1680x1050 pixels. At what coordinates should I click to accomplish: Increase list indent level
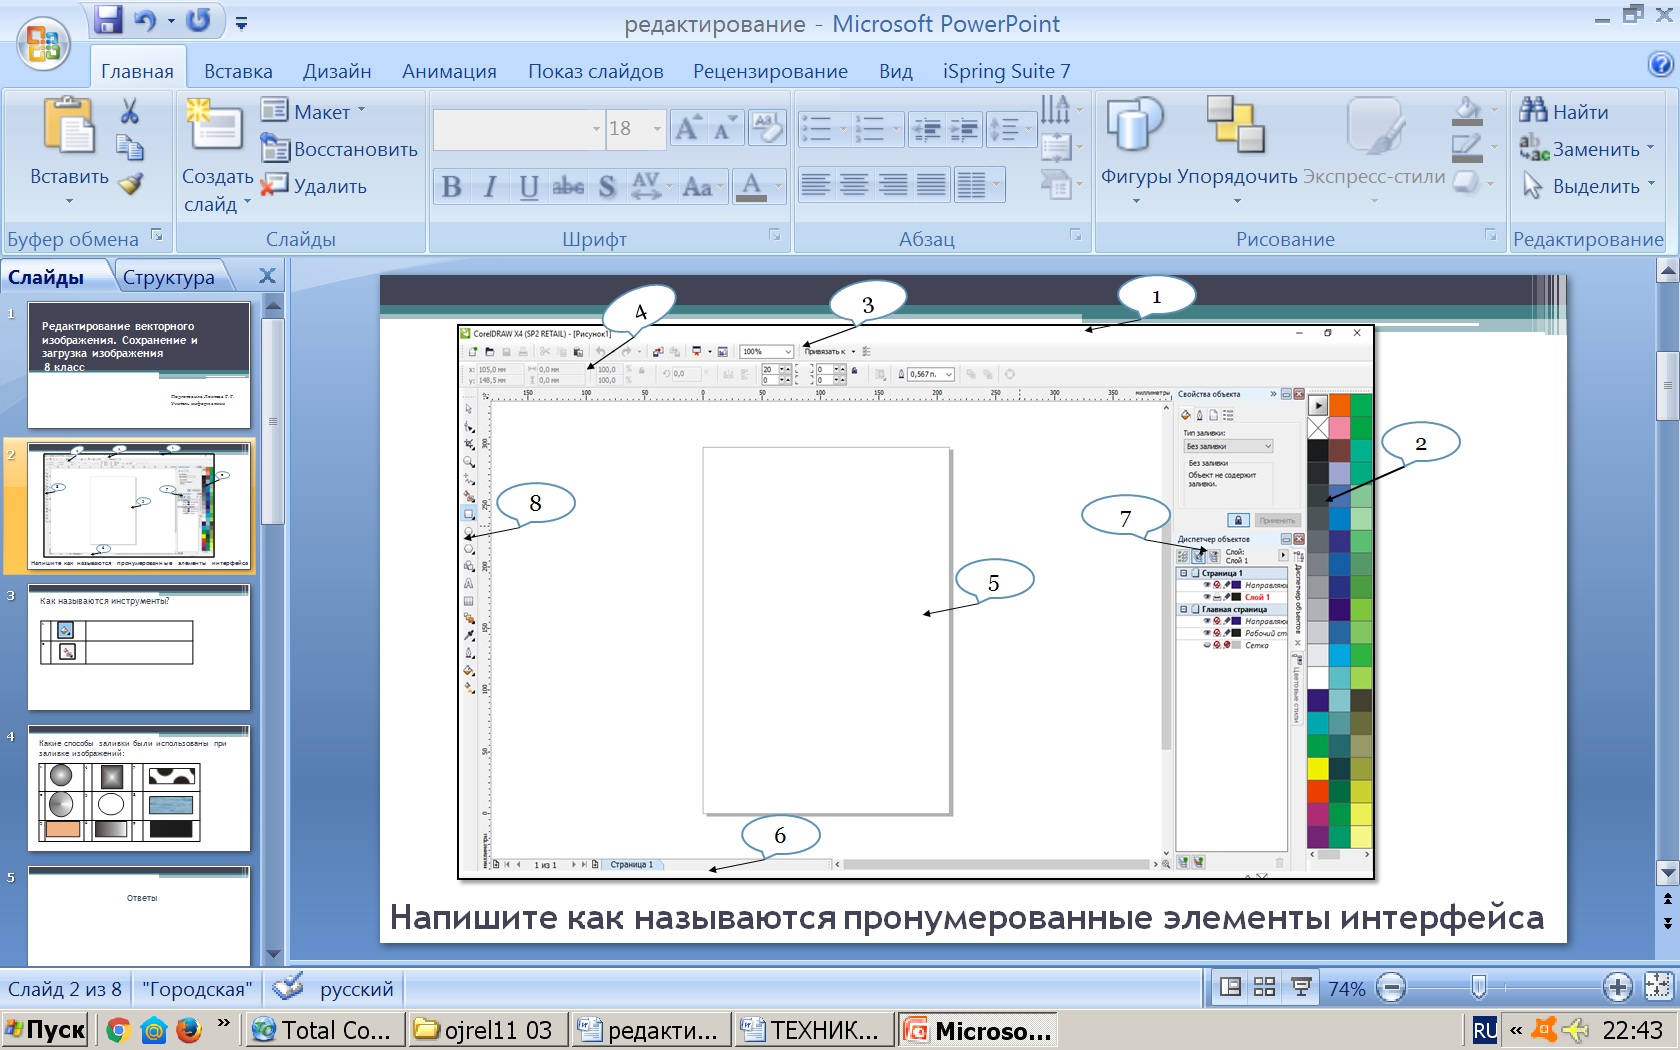point(965,129)
